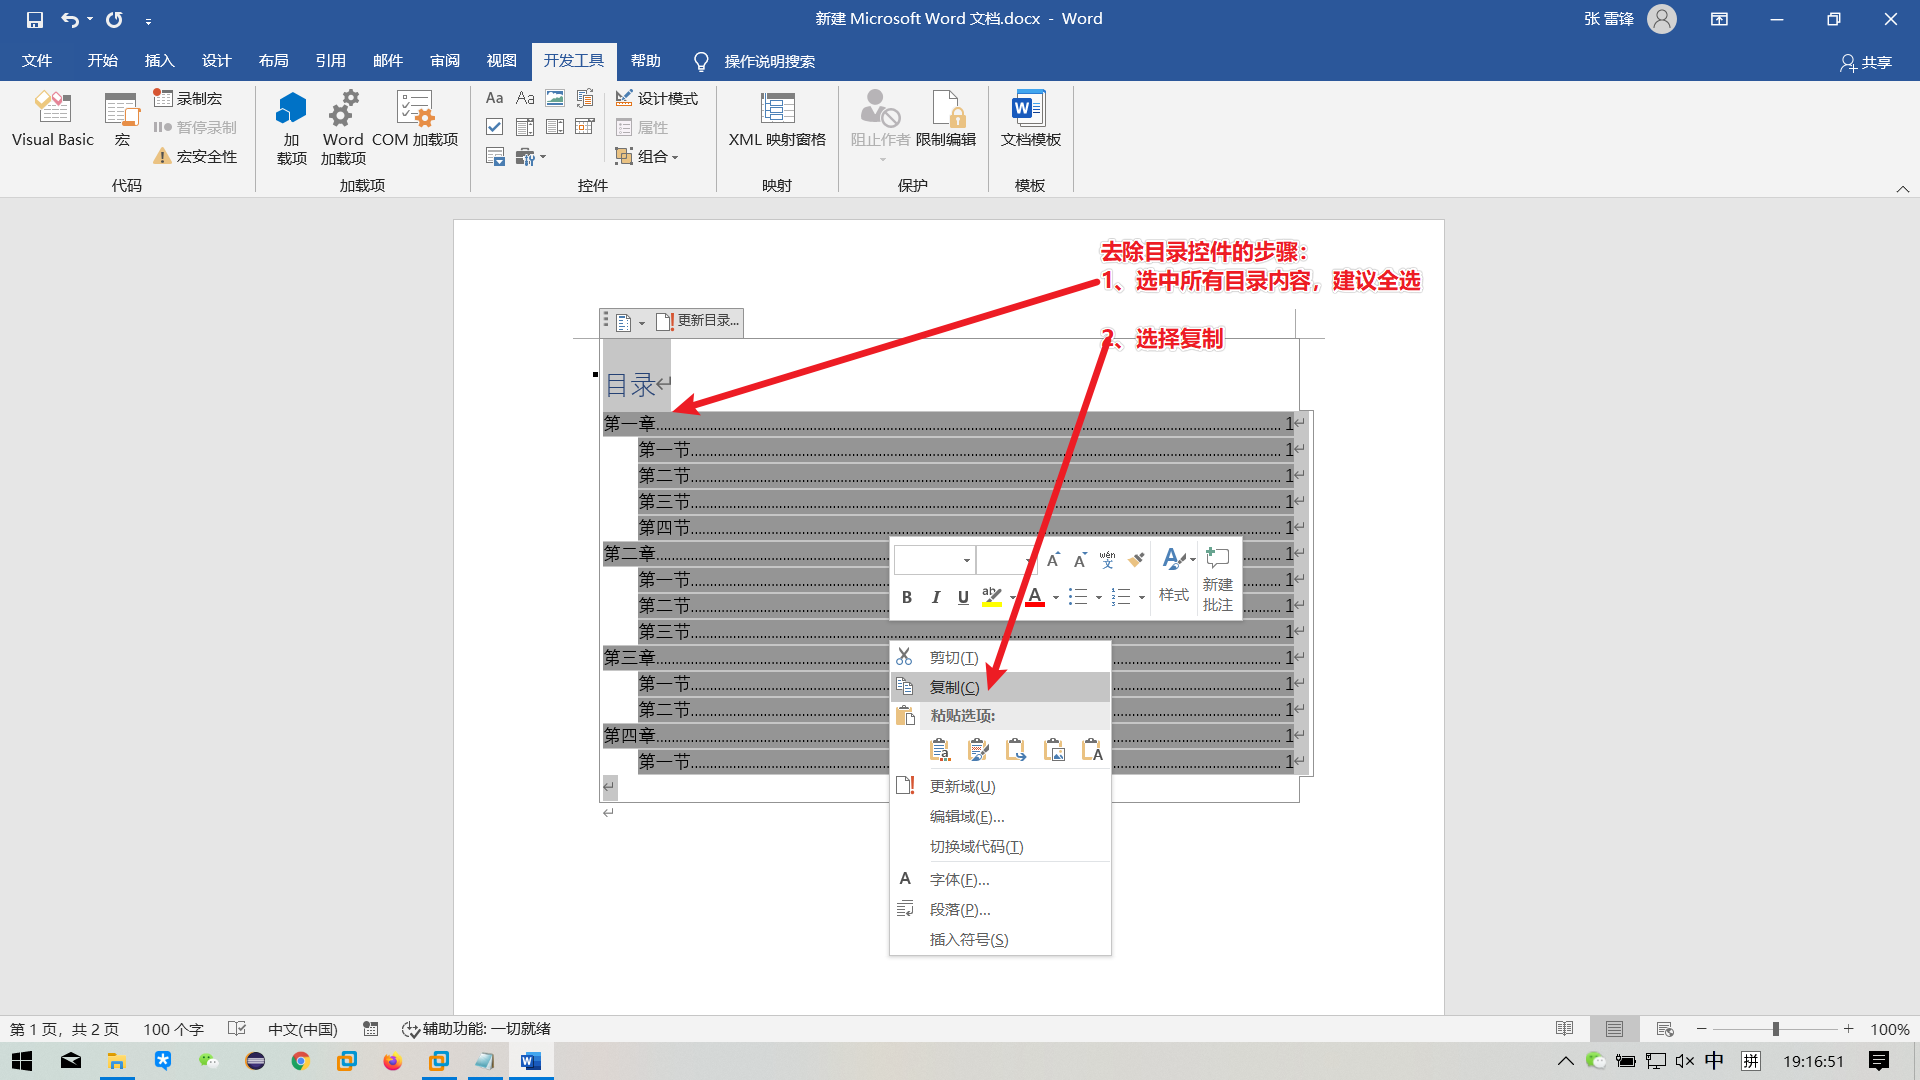Switch to Read Mode view in status bar
The width and height of the screenshot is (1920, 1080).
pyautogui.click(x=1565, y=1029)
